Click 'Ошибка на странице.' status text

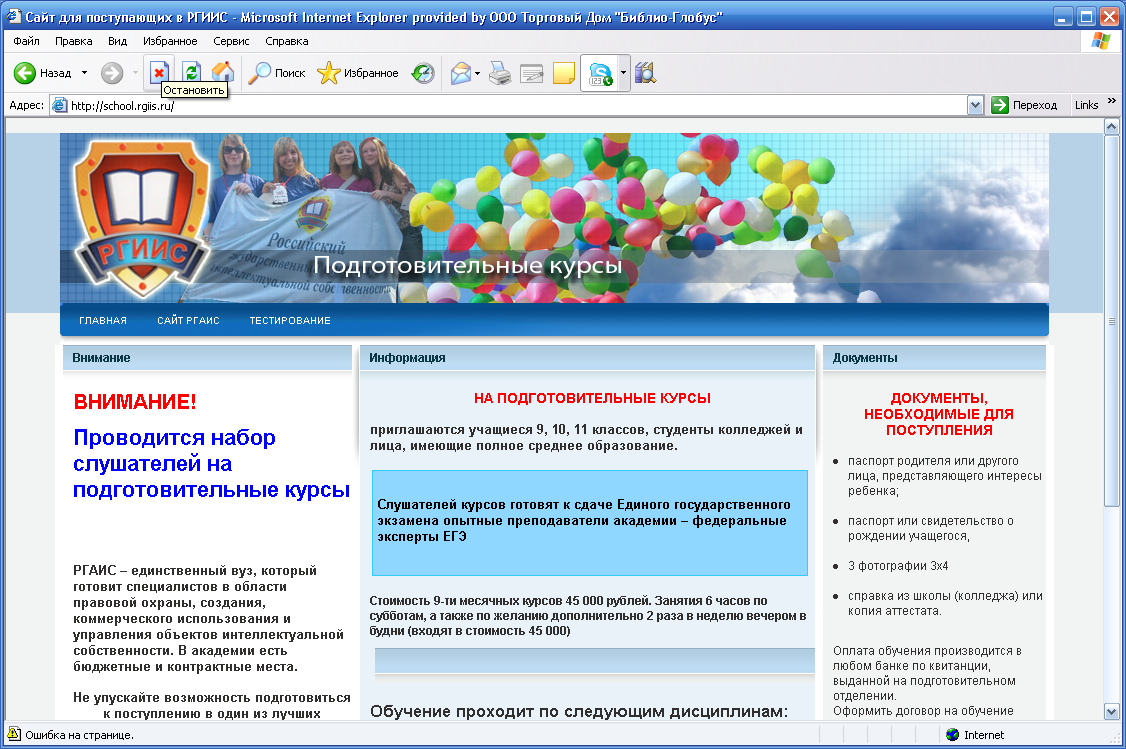(79, 735)
